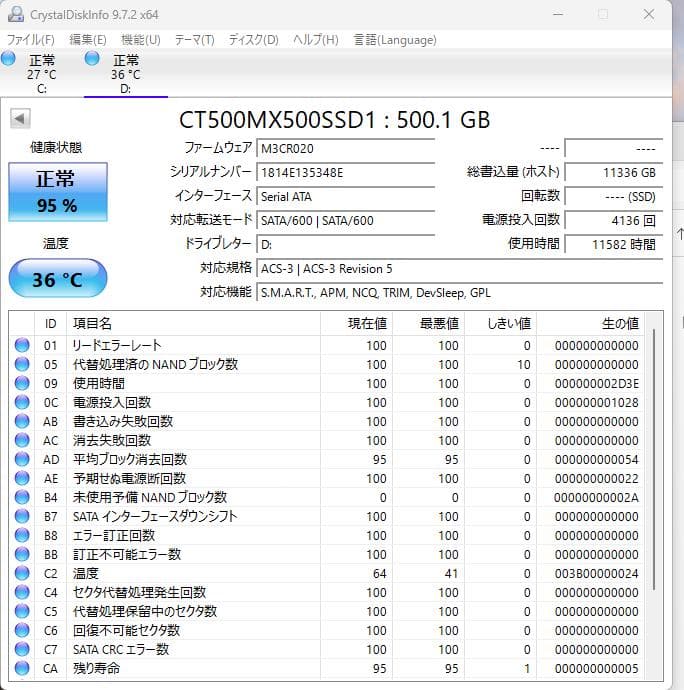
Task: Open the テーマ(T) menu
Action: click(x=195, y=40)
